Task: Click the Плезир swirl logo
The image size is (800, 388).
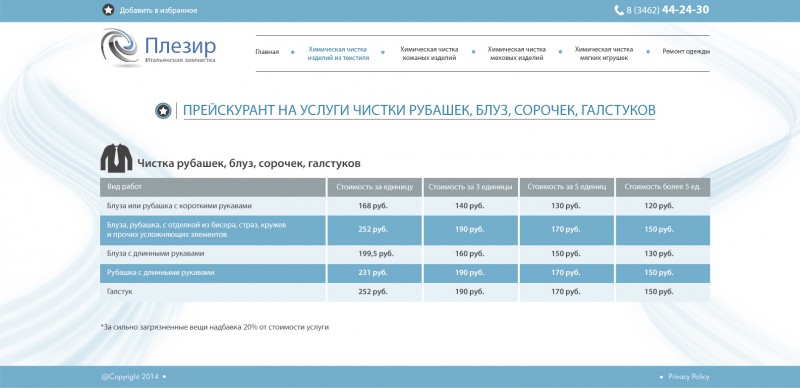Action: click(120, 47)
